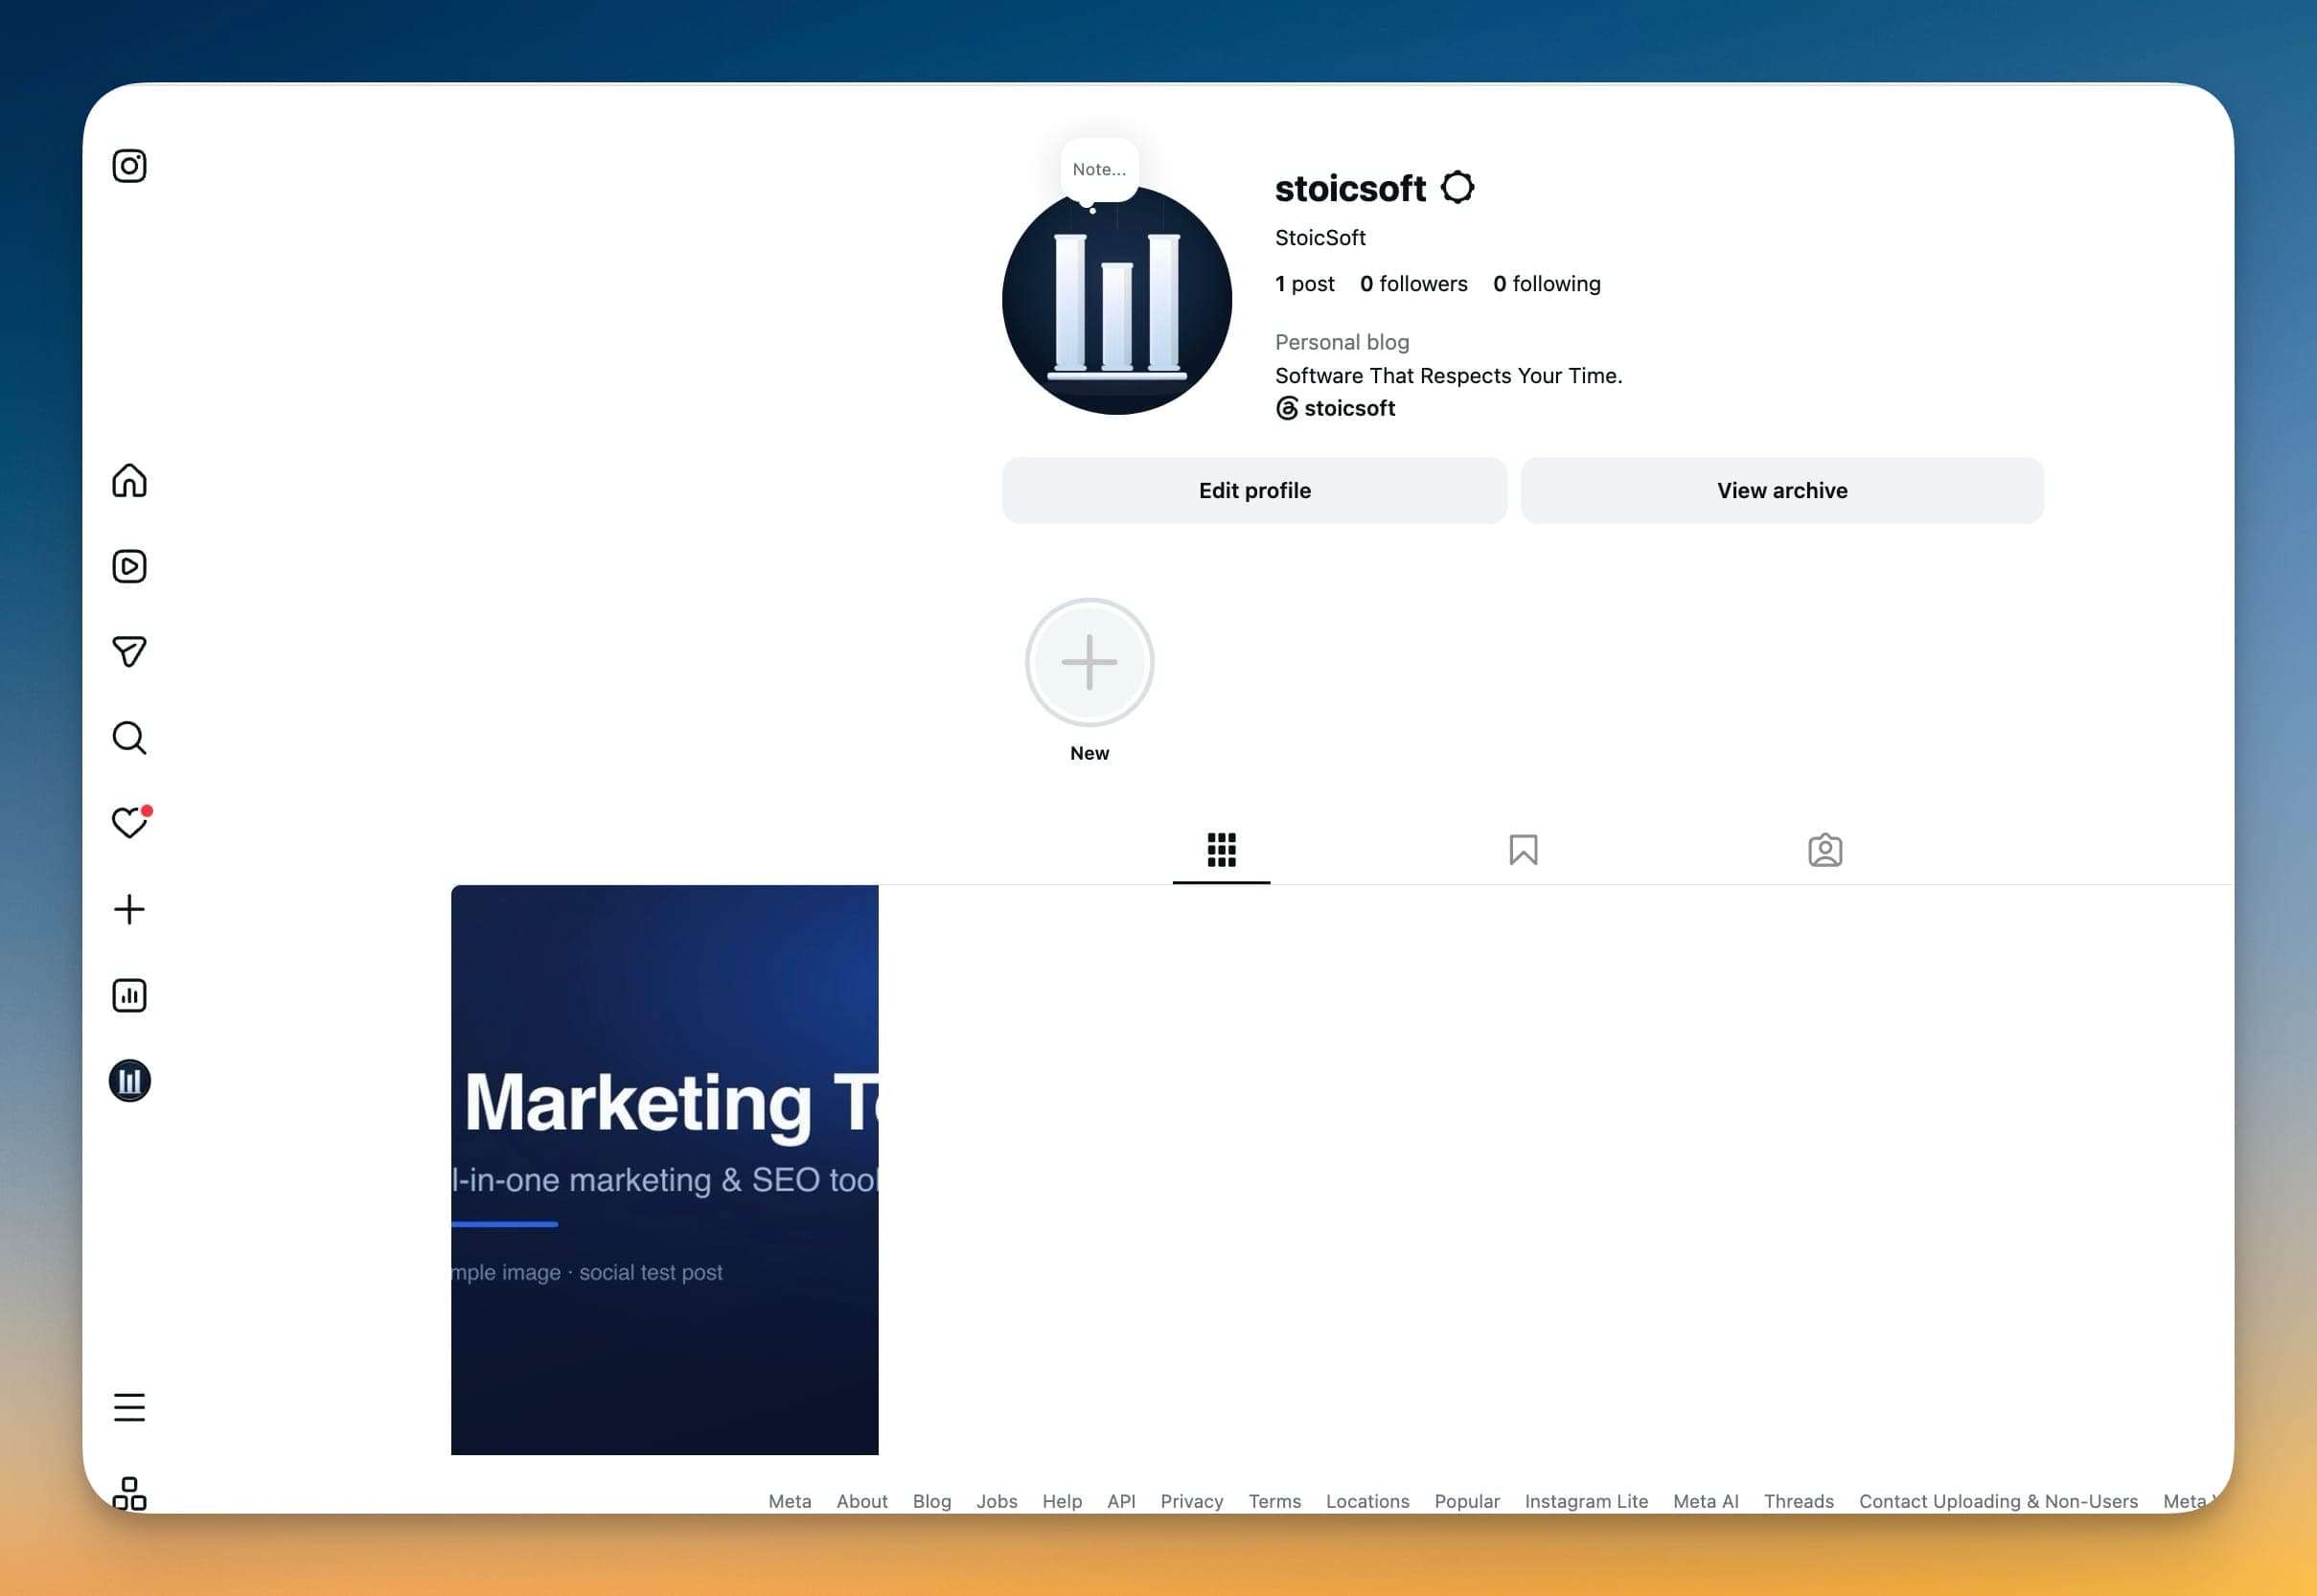Open Meta footer link
The image size is (2317, 1596).
tap(789, 1501)
